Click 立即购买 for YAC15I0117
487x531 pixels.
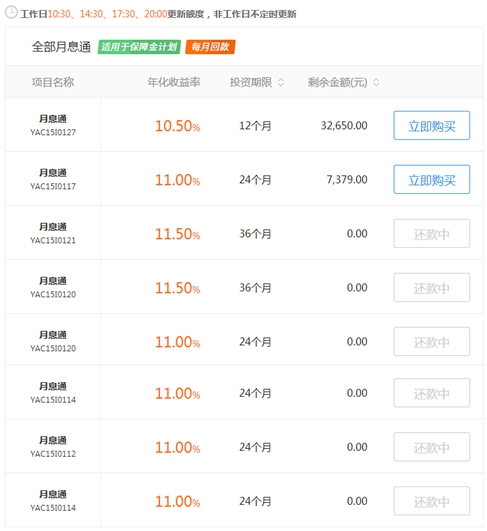(x=431, y=179)
